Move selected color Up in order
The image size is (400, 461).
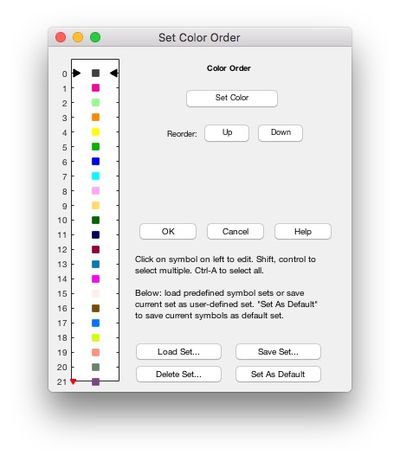tap(227, 133)
